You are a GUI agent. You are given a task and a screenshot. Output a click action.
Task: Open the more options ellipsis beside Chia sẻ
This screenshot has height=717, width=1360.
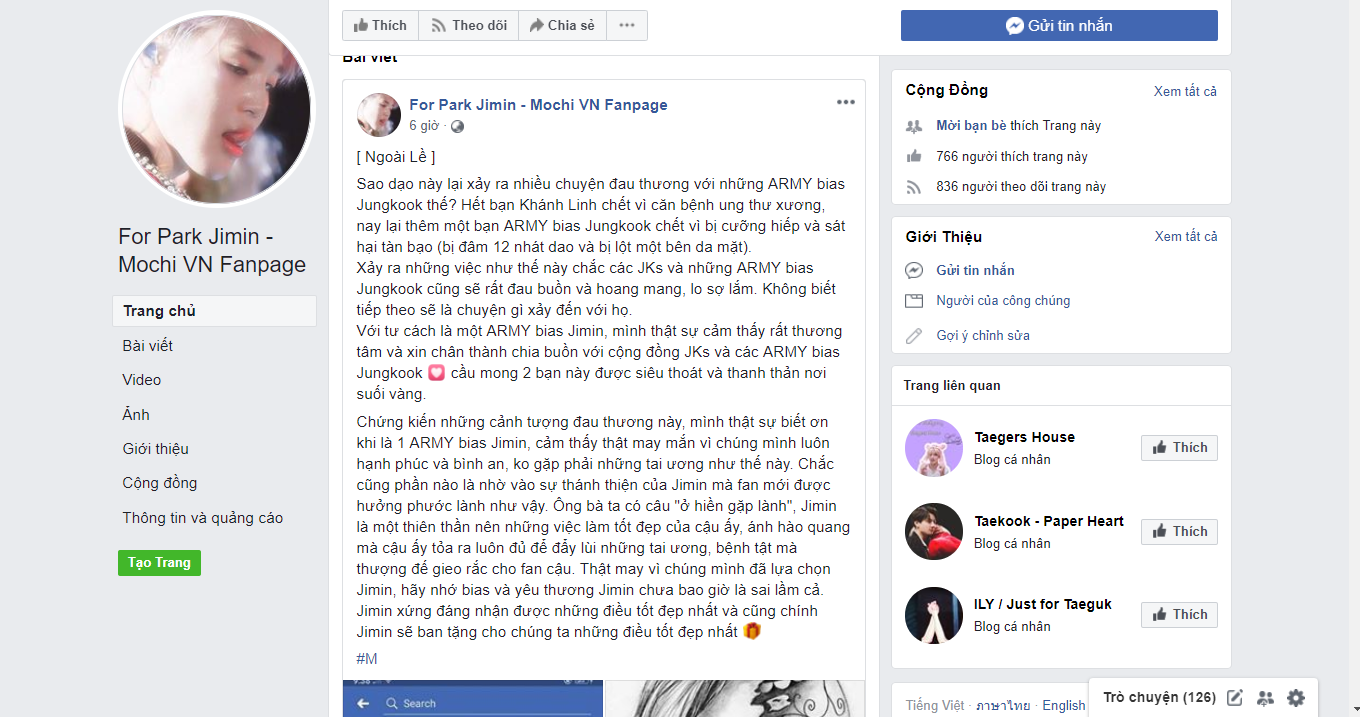(626, 25)
